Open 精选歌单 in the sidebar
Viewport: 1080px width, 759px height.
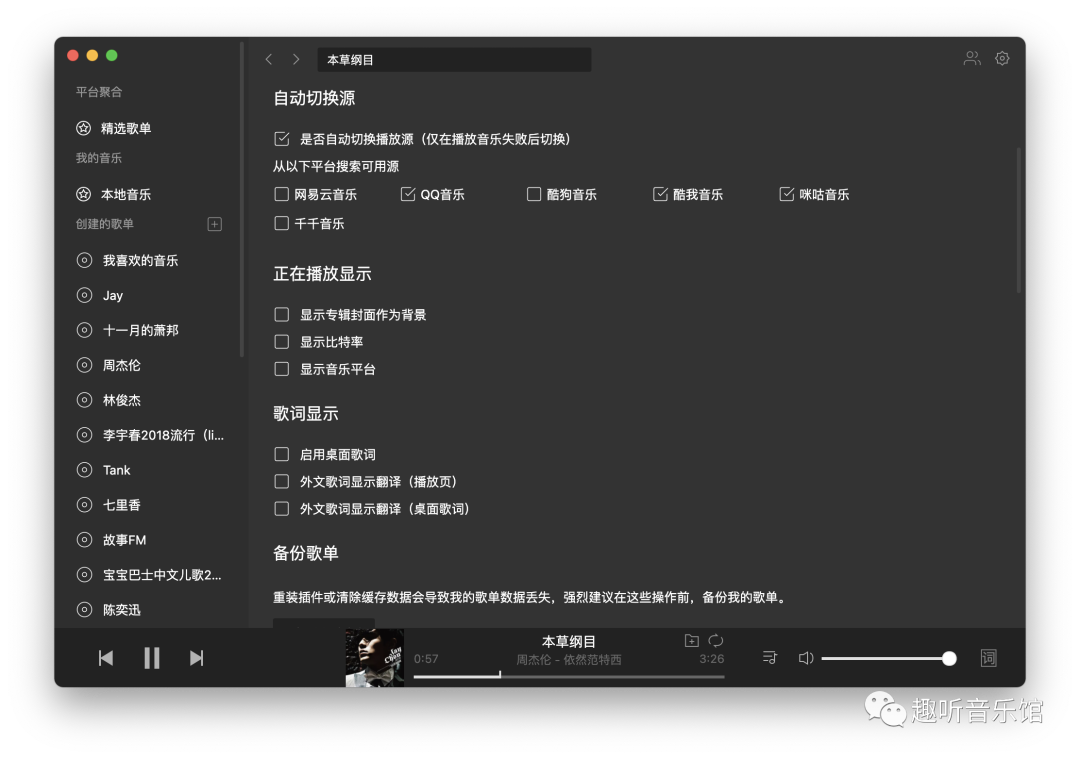click(x=126, y=128)
